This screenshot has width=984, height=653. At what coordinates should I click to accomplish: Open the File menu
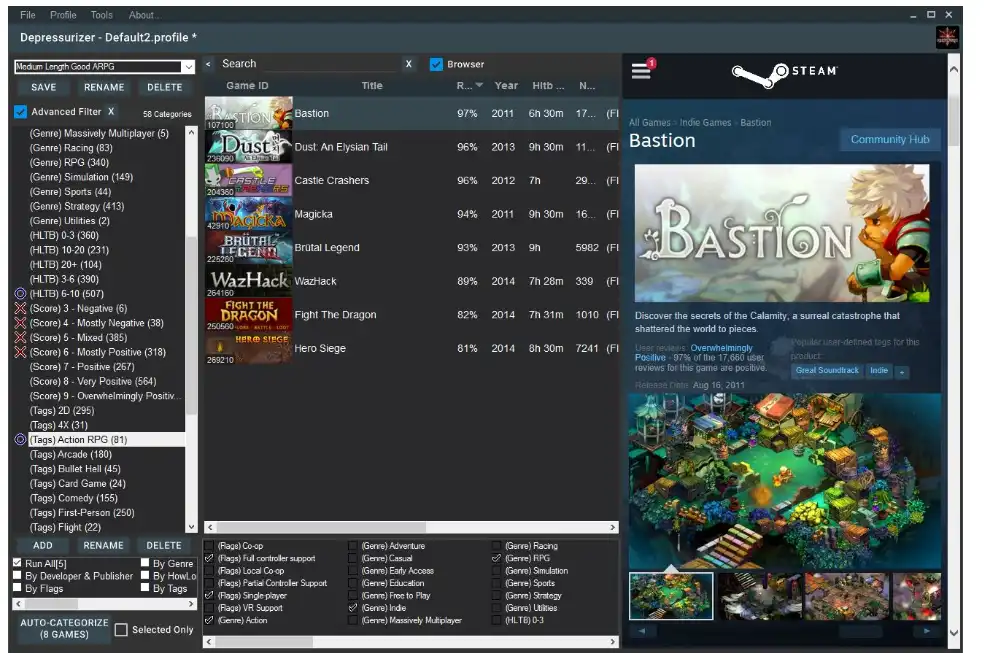[x=28, y=15]
